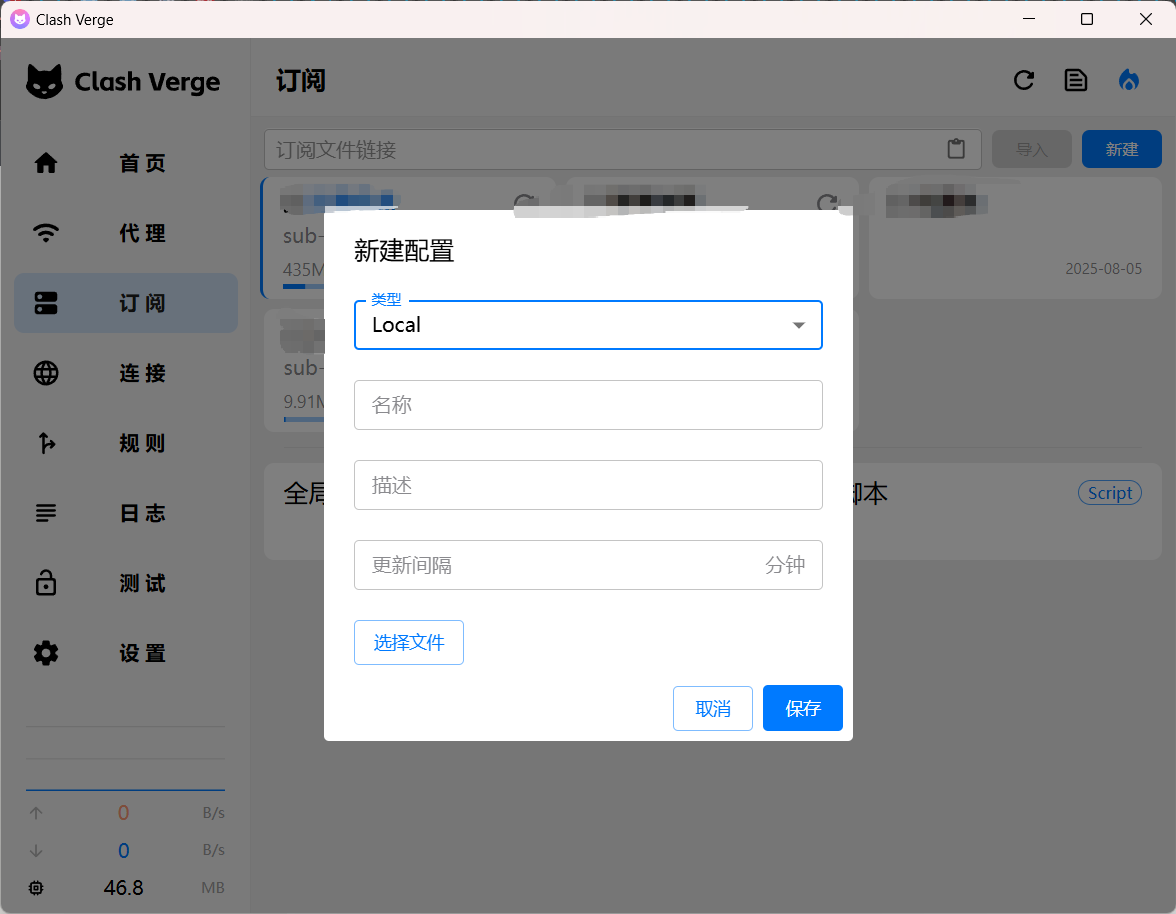The height and width of the screenshot is (914, 1176).
Task: Switch to the 订阅 section in sidebar
Action: click(125, 303)
